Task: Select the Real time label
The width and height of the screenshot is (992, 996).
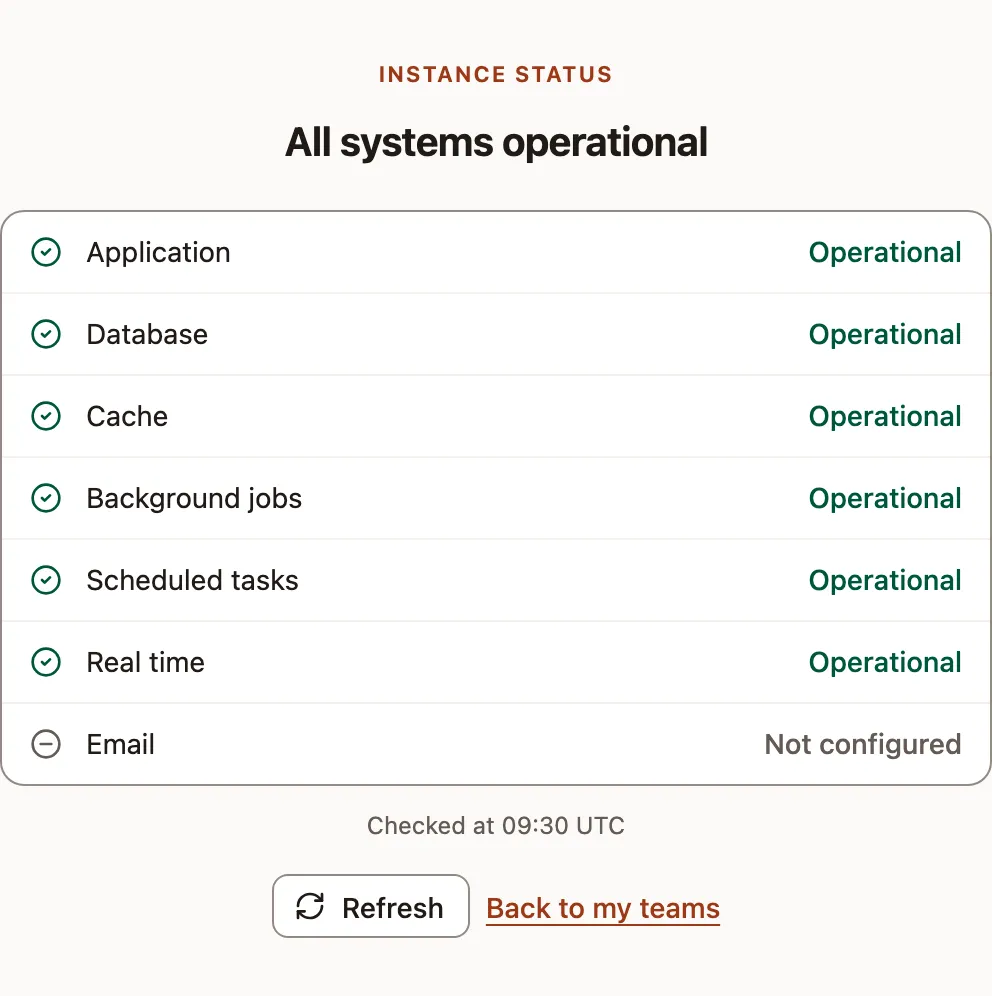Action: point(145,662)
